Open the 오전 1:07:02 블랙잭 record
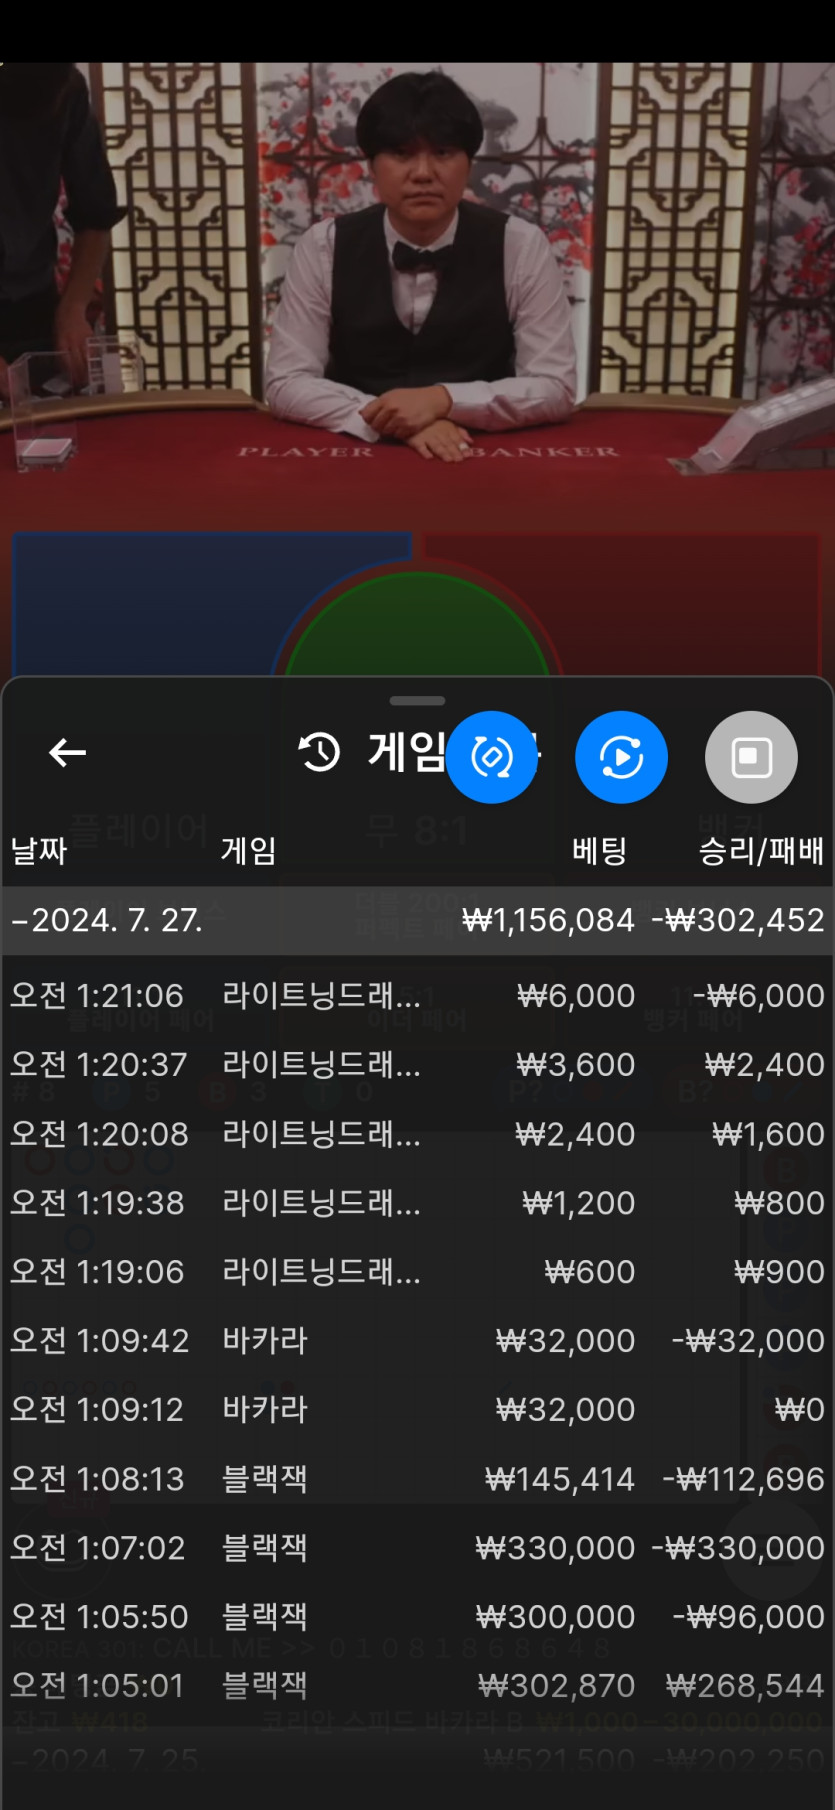Viewport: 835px width, 1810px height. coord(417,1548)
